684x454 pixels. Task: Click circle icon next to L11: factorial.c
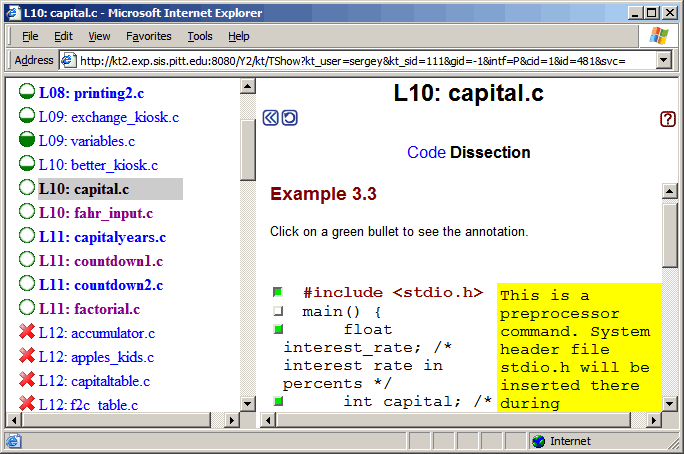[x=27, y=307]
